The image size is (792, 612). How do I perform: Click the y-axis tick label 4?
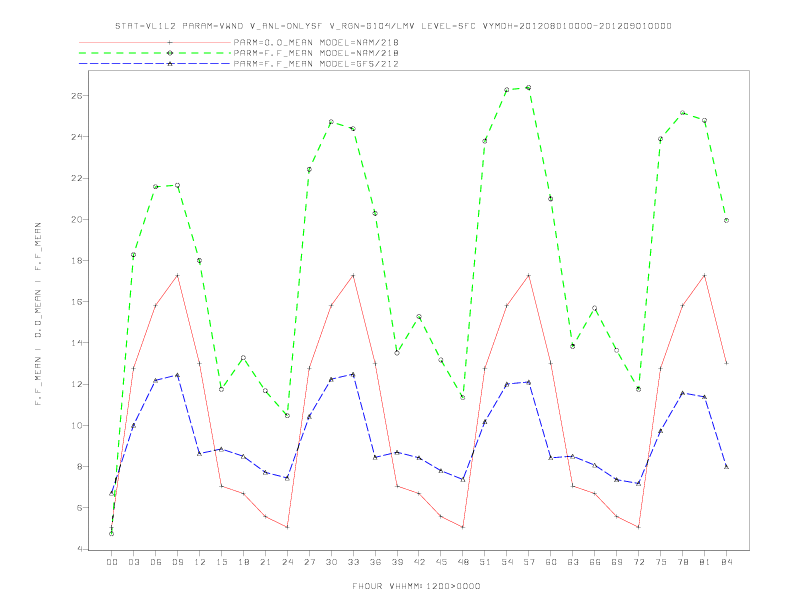tap(80, 549)
